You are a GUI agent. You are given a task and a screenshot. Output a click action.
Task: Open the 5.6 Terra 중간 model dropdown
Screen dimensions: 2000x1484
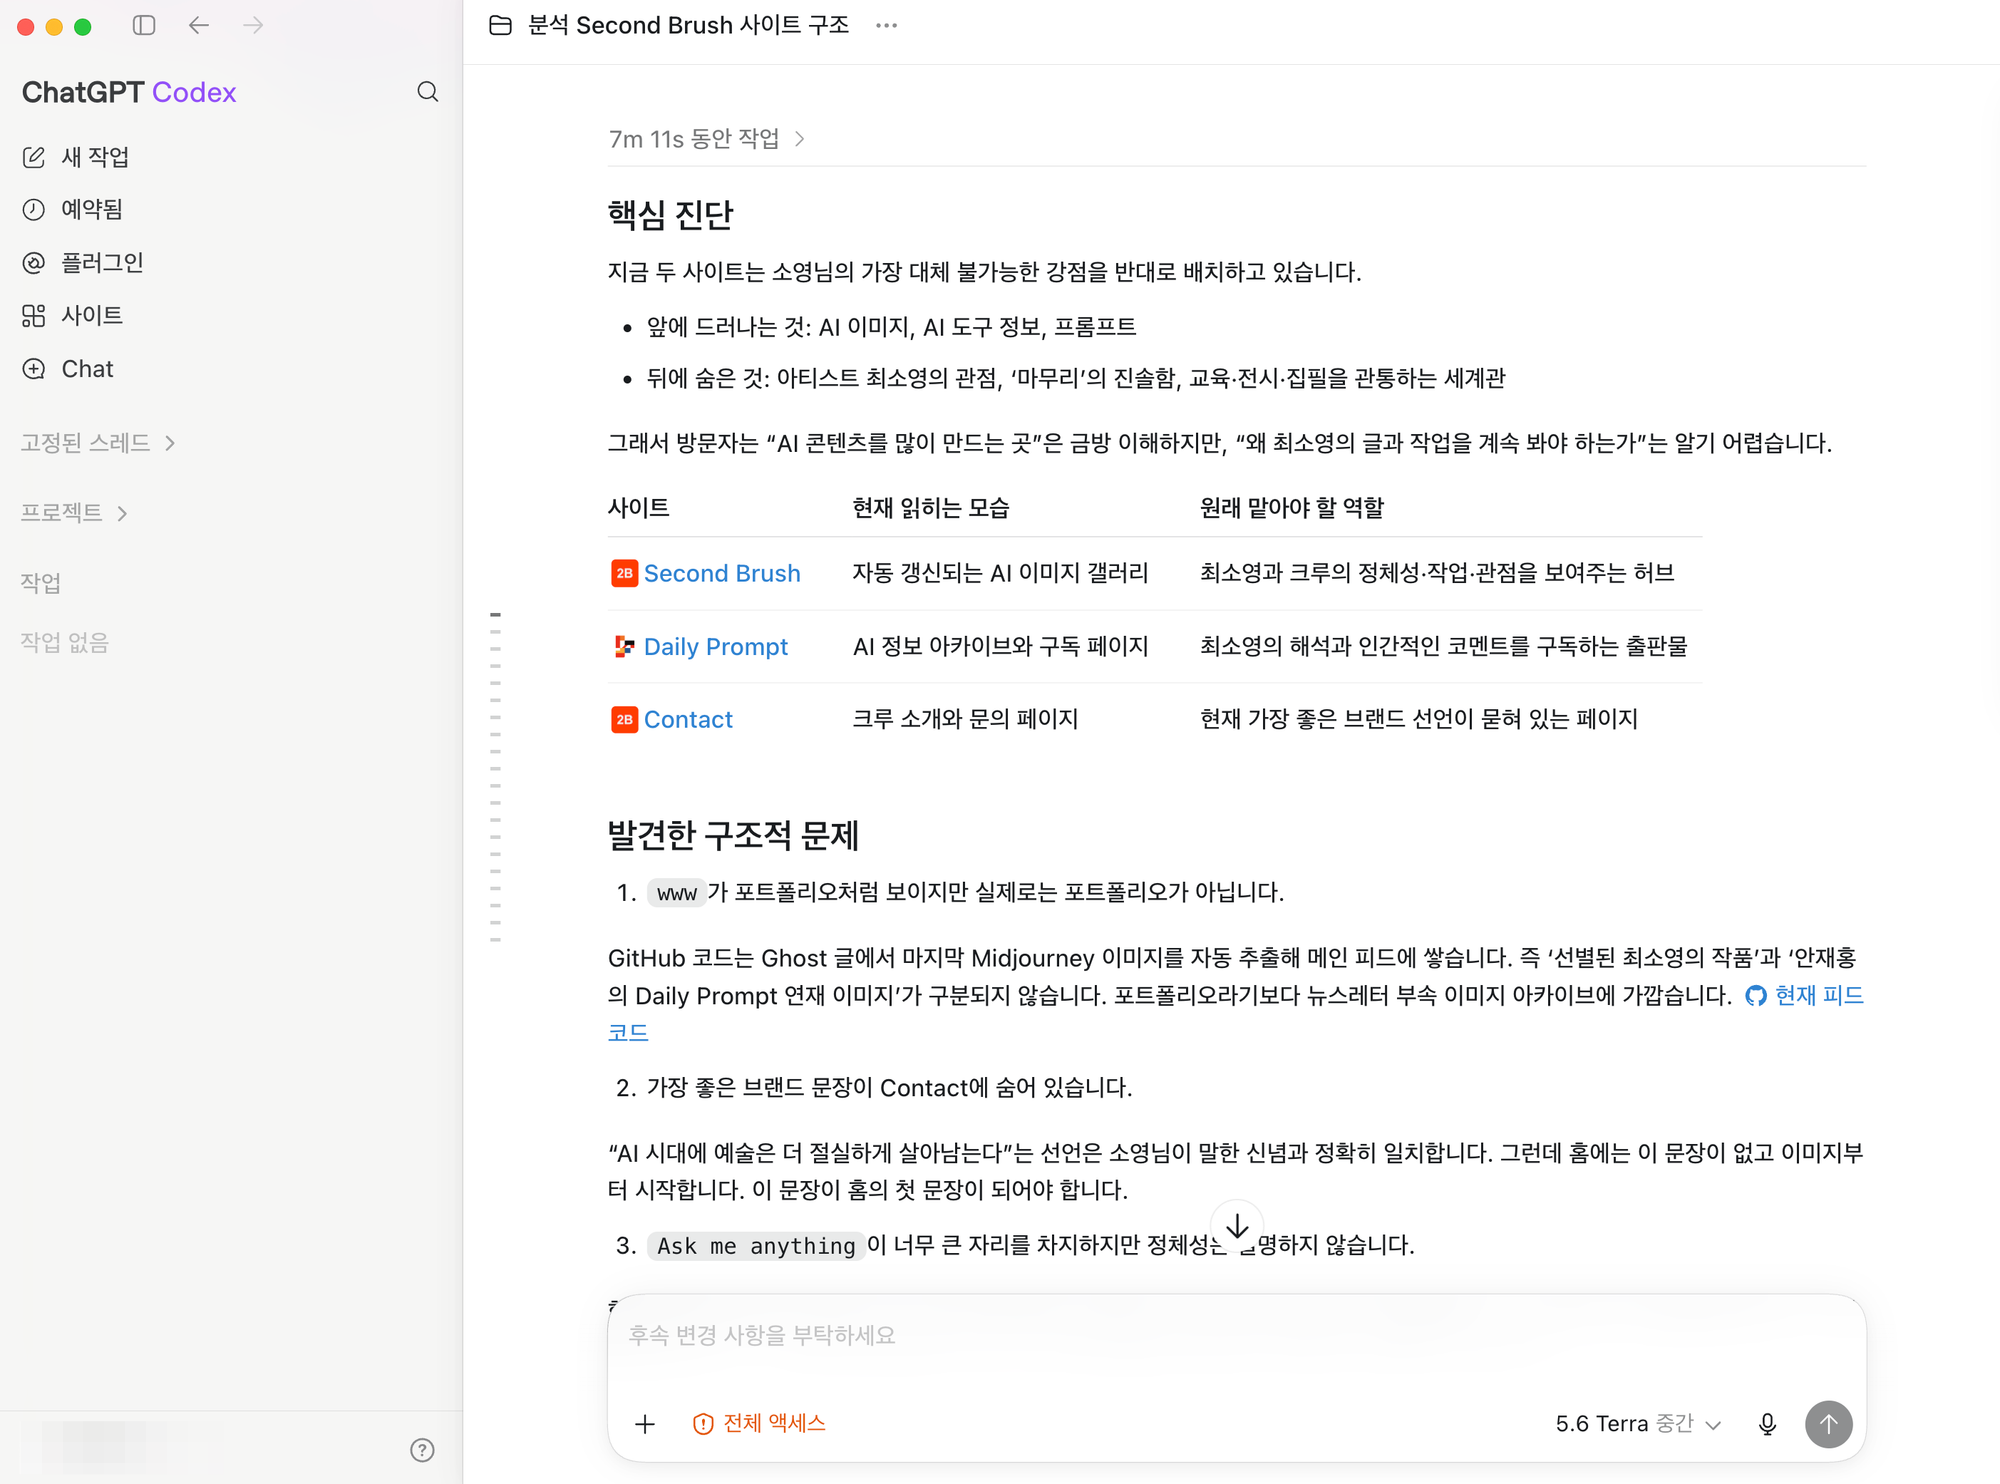1638,1424
